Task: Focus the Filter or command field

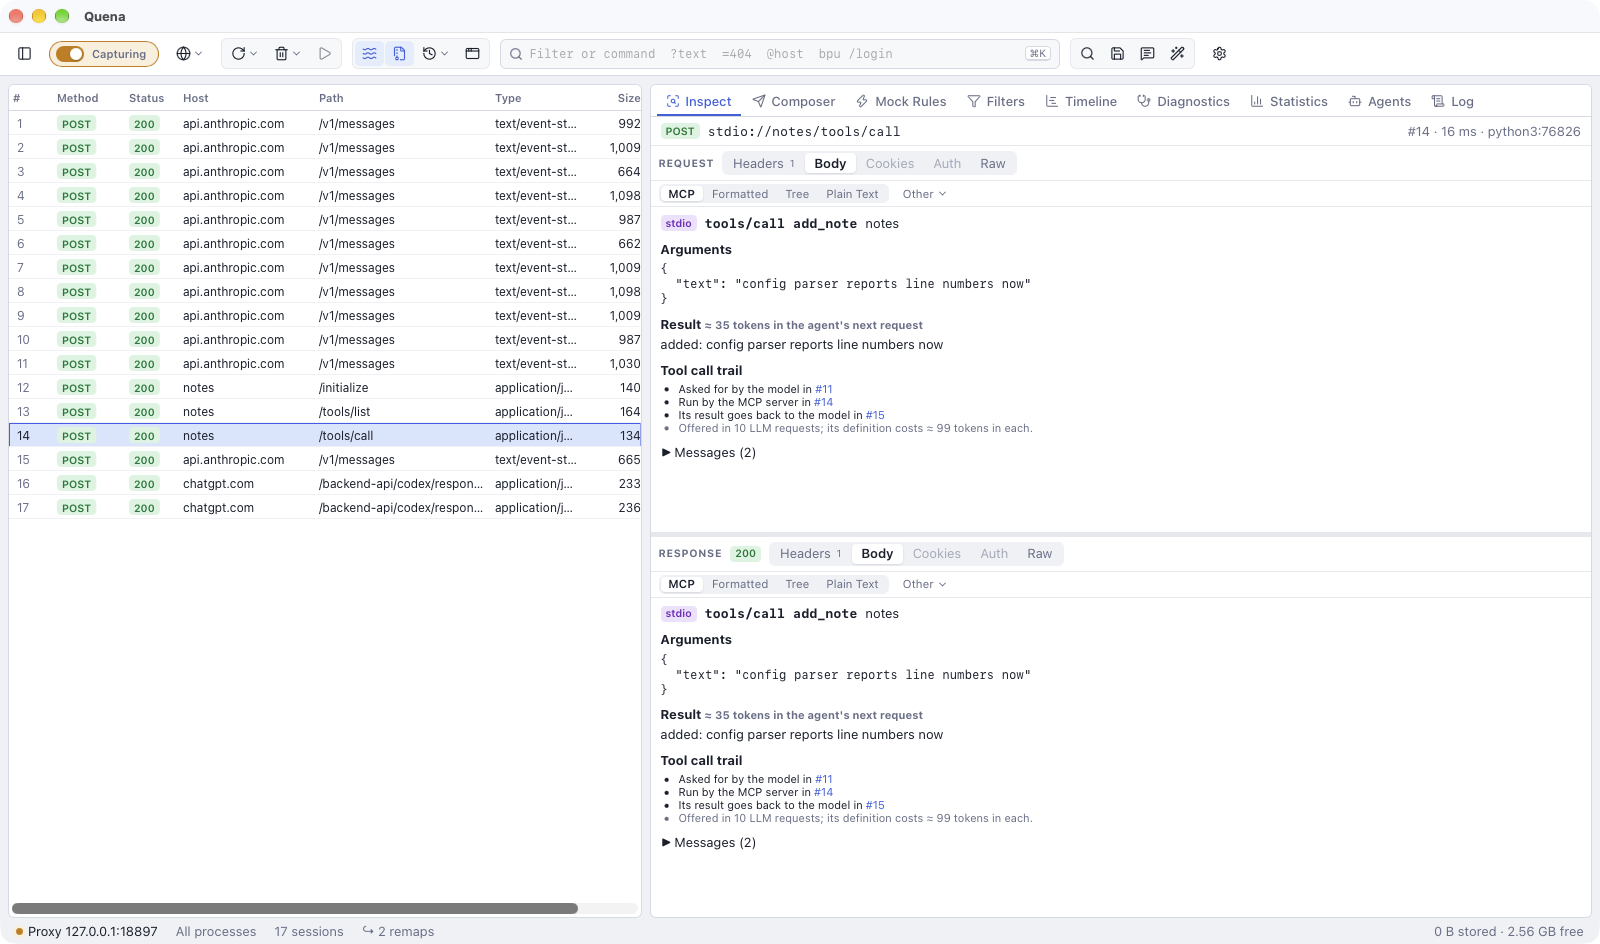Action: pos(780,54)
